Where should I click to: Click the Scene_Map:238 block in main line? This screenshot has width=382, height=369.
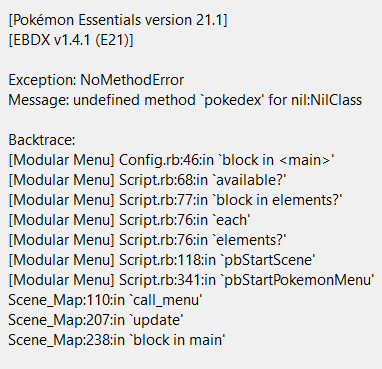[x=117, y=340]
